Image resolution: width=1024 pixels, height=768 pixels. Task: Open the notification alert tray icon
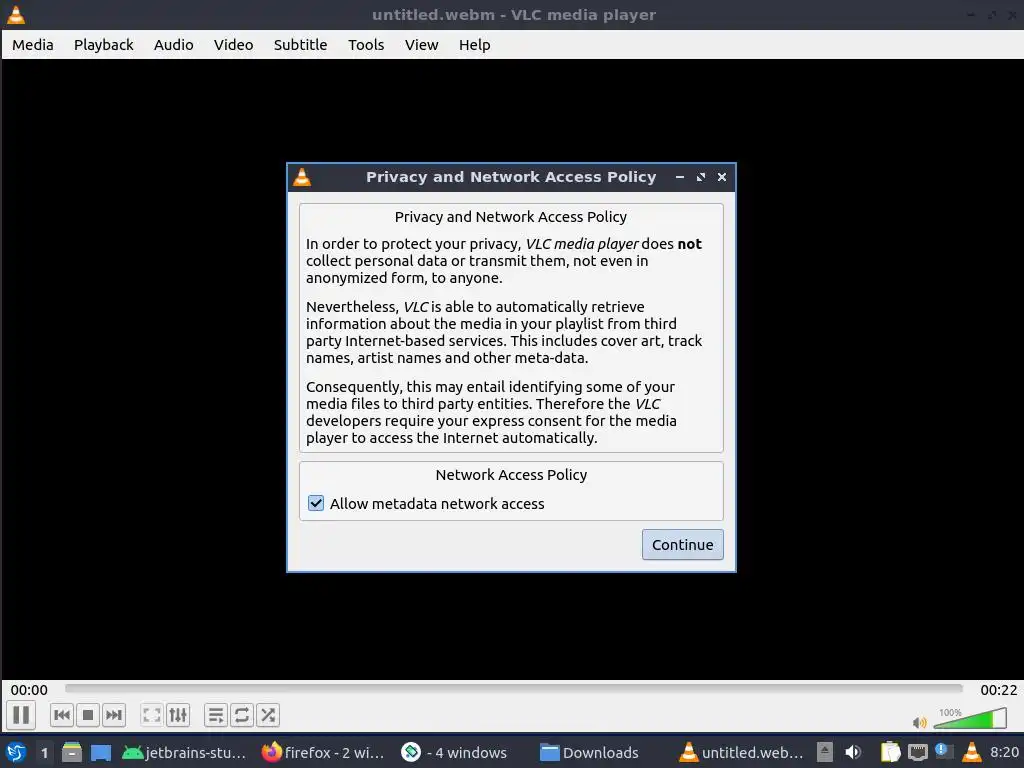coord(944,751)
